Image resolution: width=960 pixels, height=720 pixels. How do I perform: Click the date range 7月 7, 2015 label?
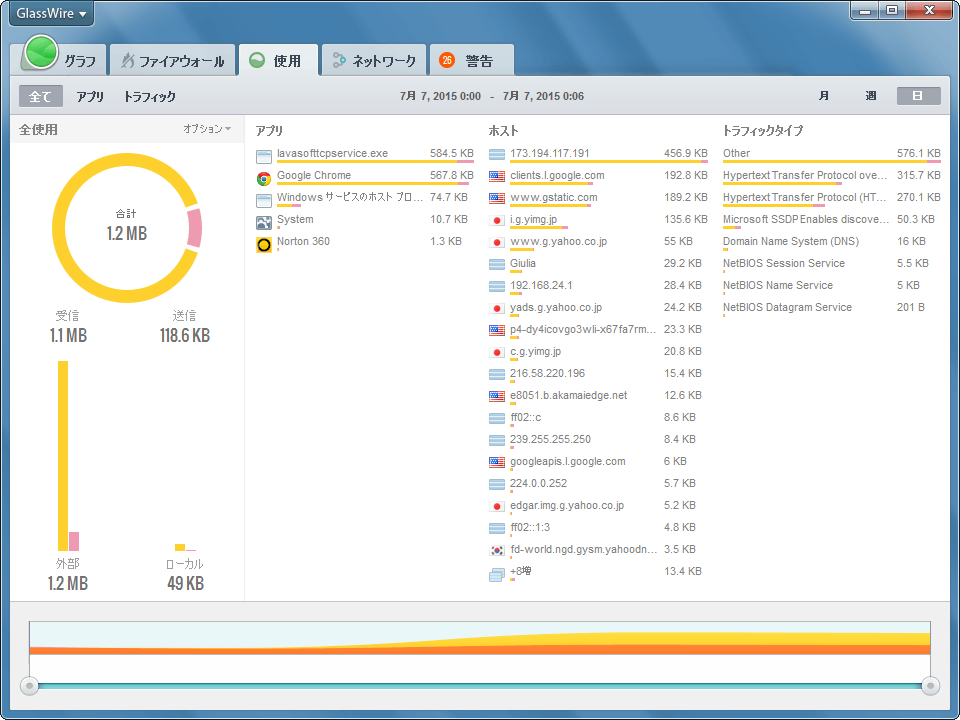[x=492, y=96]
